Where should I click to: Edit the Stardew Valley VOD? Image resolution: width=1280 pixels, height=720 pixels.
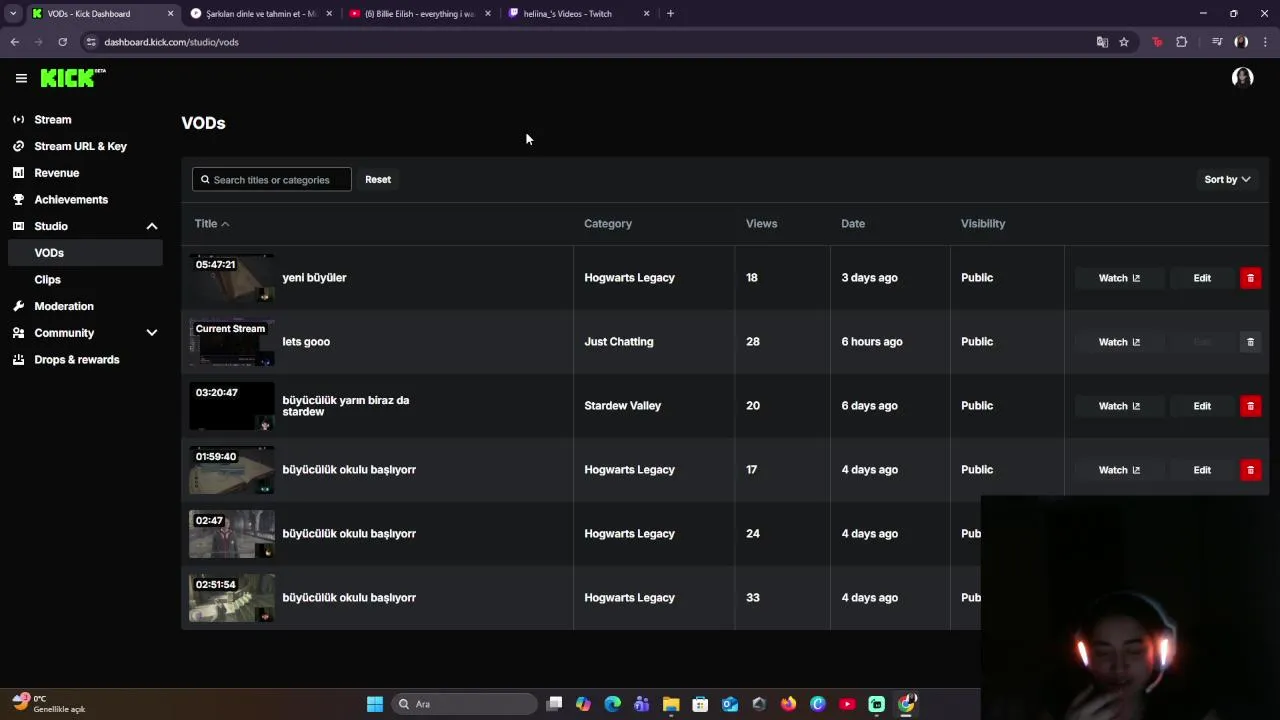tap(1202, 406)
